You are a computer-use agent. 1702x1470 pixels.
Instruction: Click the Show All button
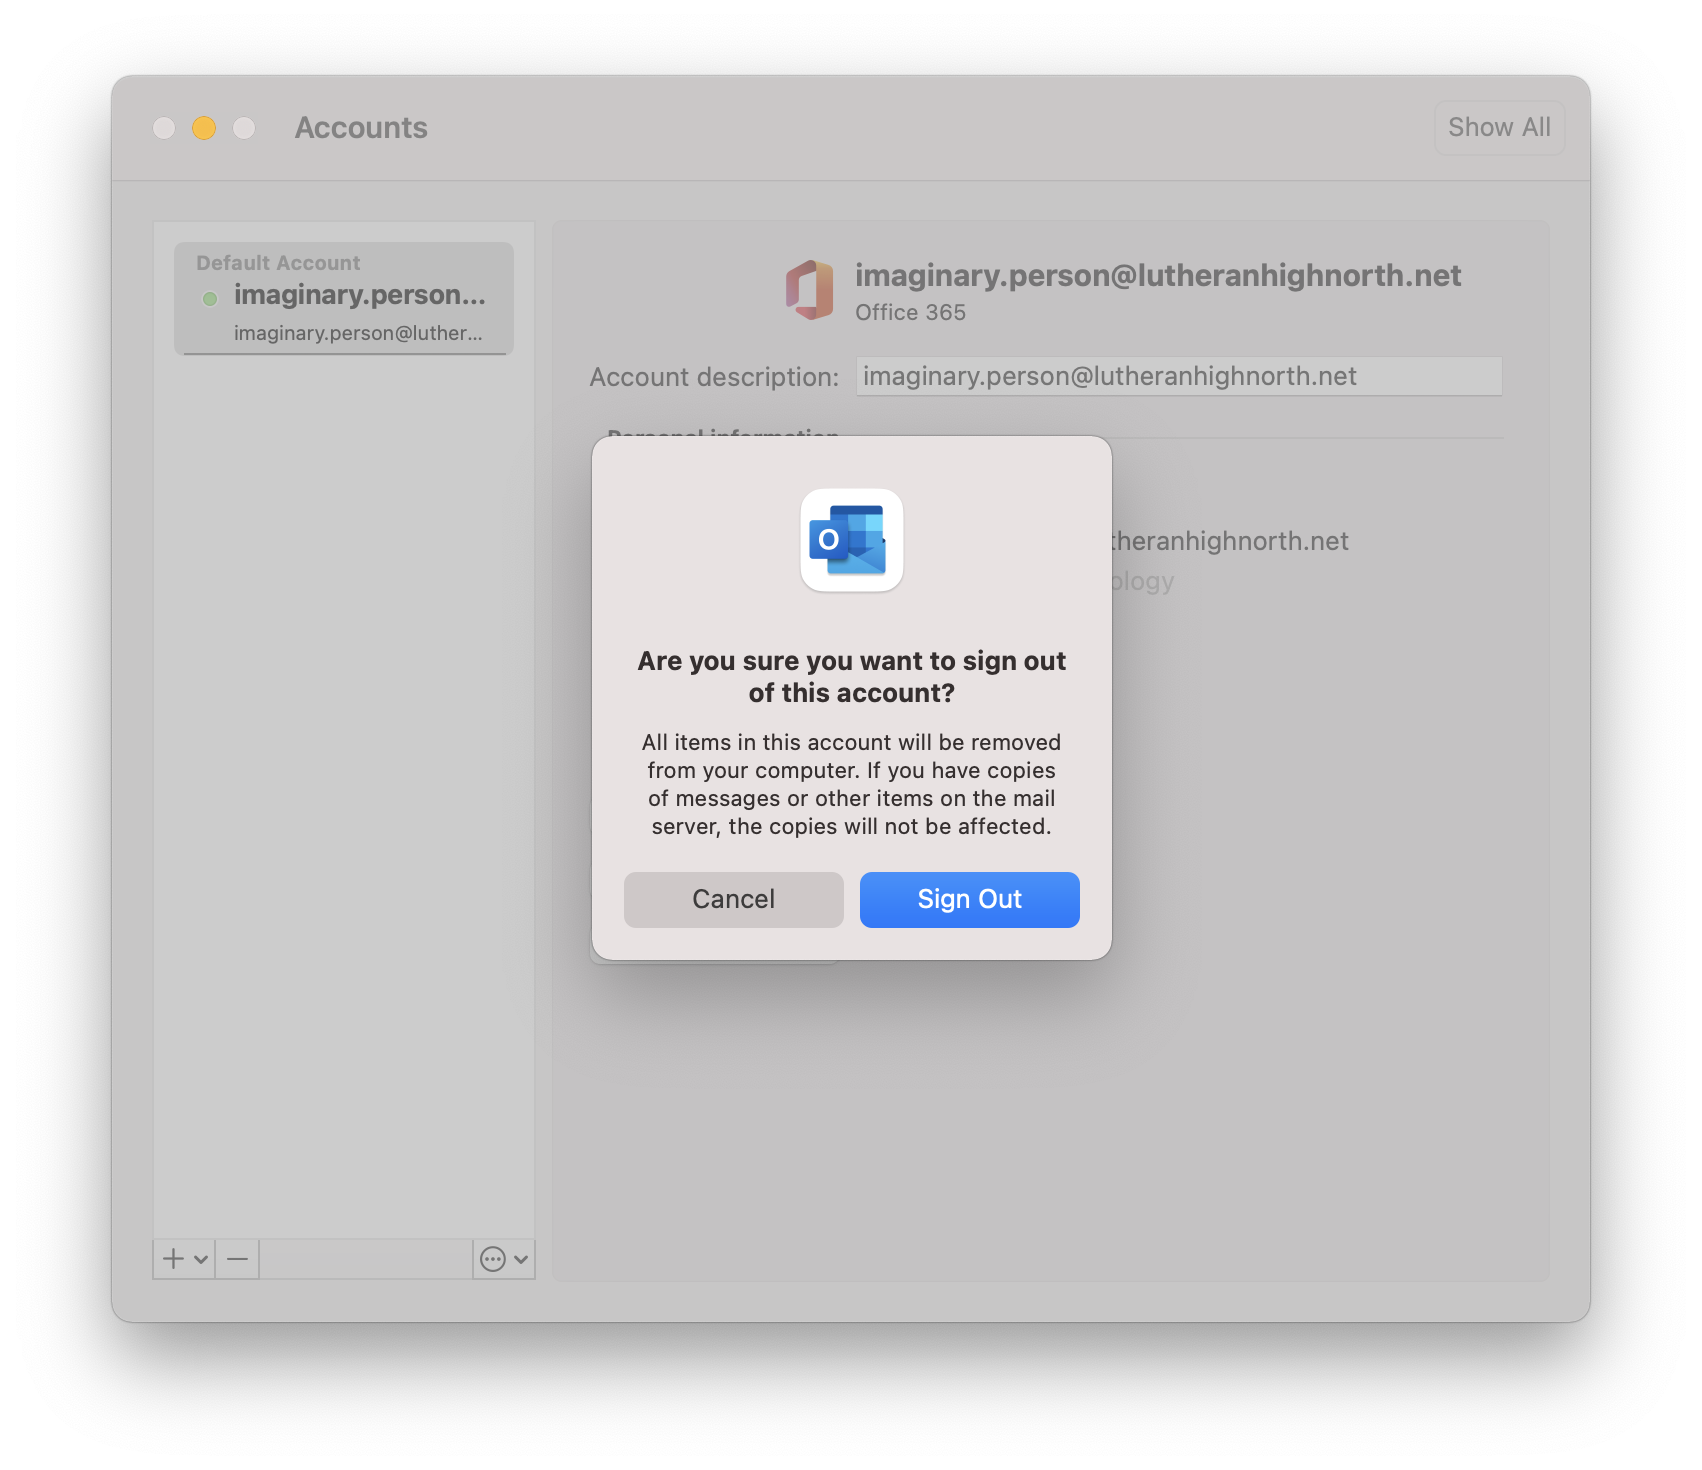click(1499, 127)
